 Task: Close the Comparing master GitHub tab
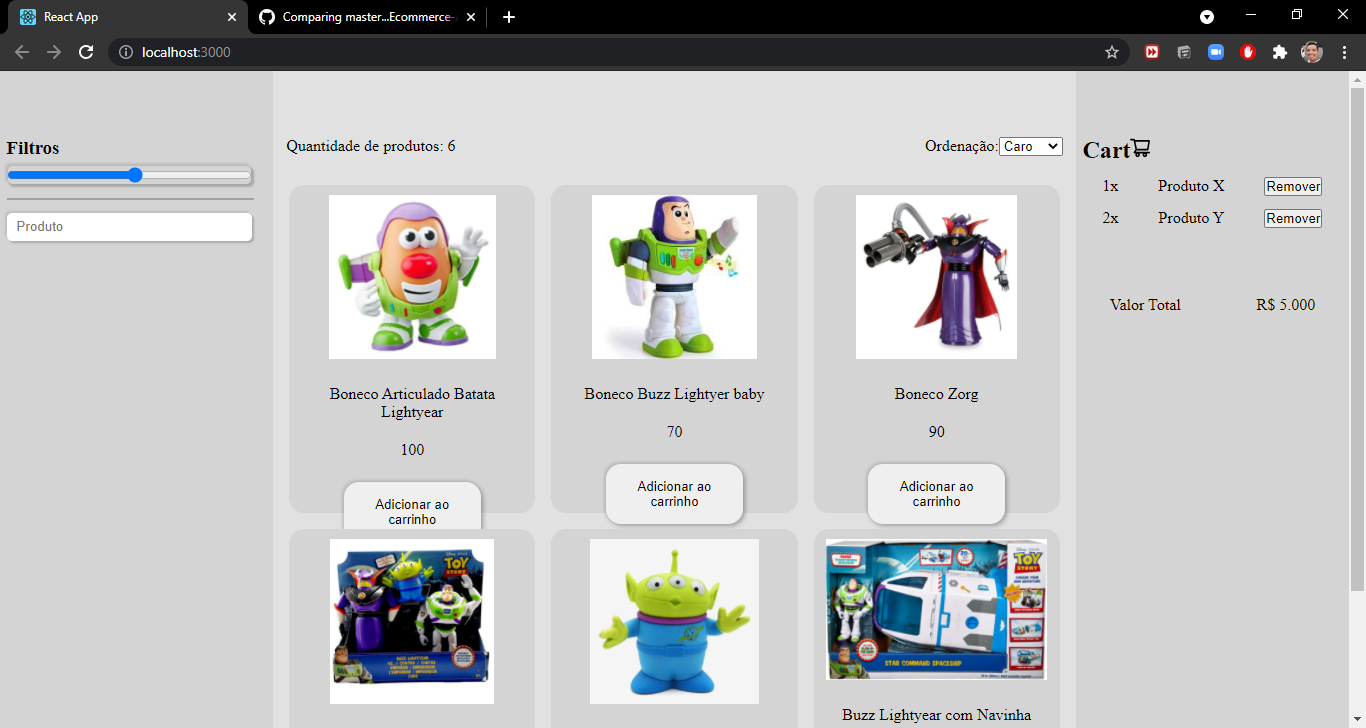coord(471,17)
